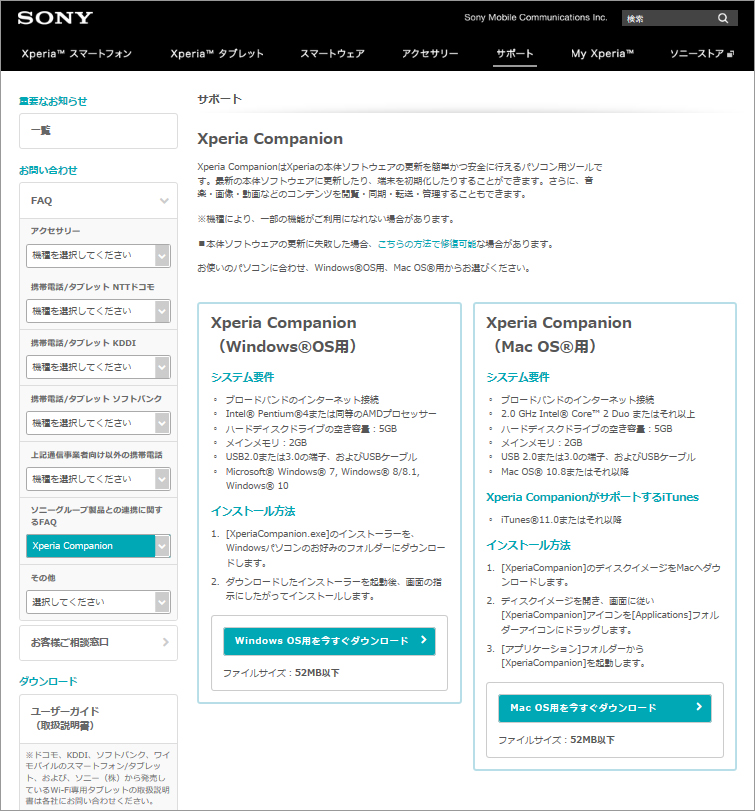This screenshot has width=755, height=811.
Task: Select the My Xperia menu item
Action: (x=602, y=54)
